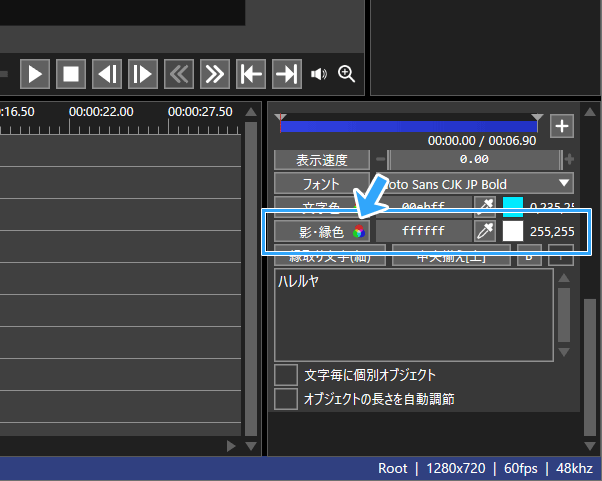Increase display speed with plus icon

[x=569, y=159]
